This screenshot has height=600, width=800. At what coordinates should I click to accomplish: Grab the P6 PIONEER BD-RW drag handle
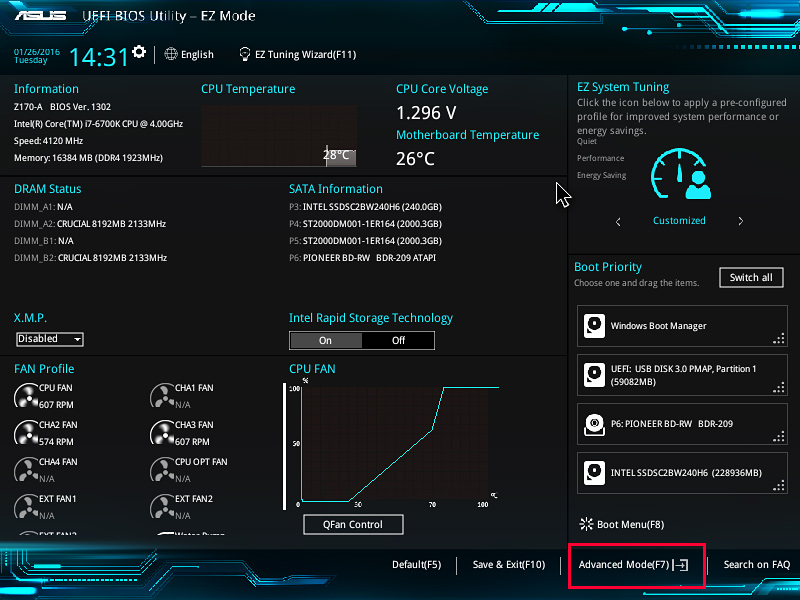click(779, 436)
